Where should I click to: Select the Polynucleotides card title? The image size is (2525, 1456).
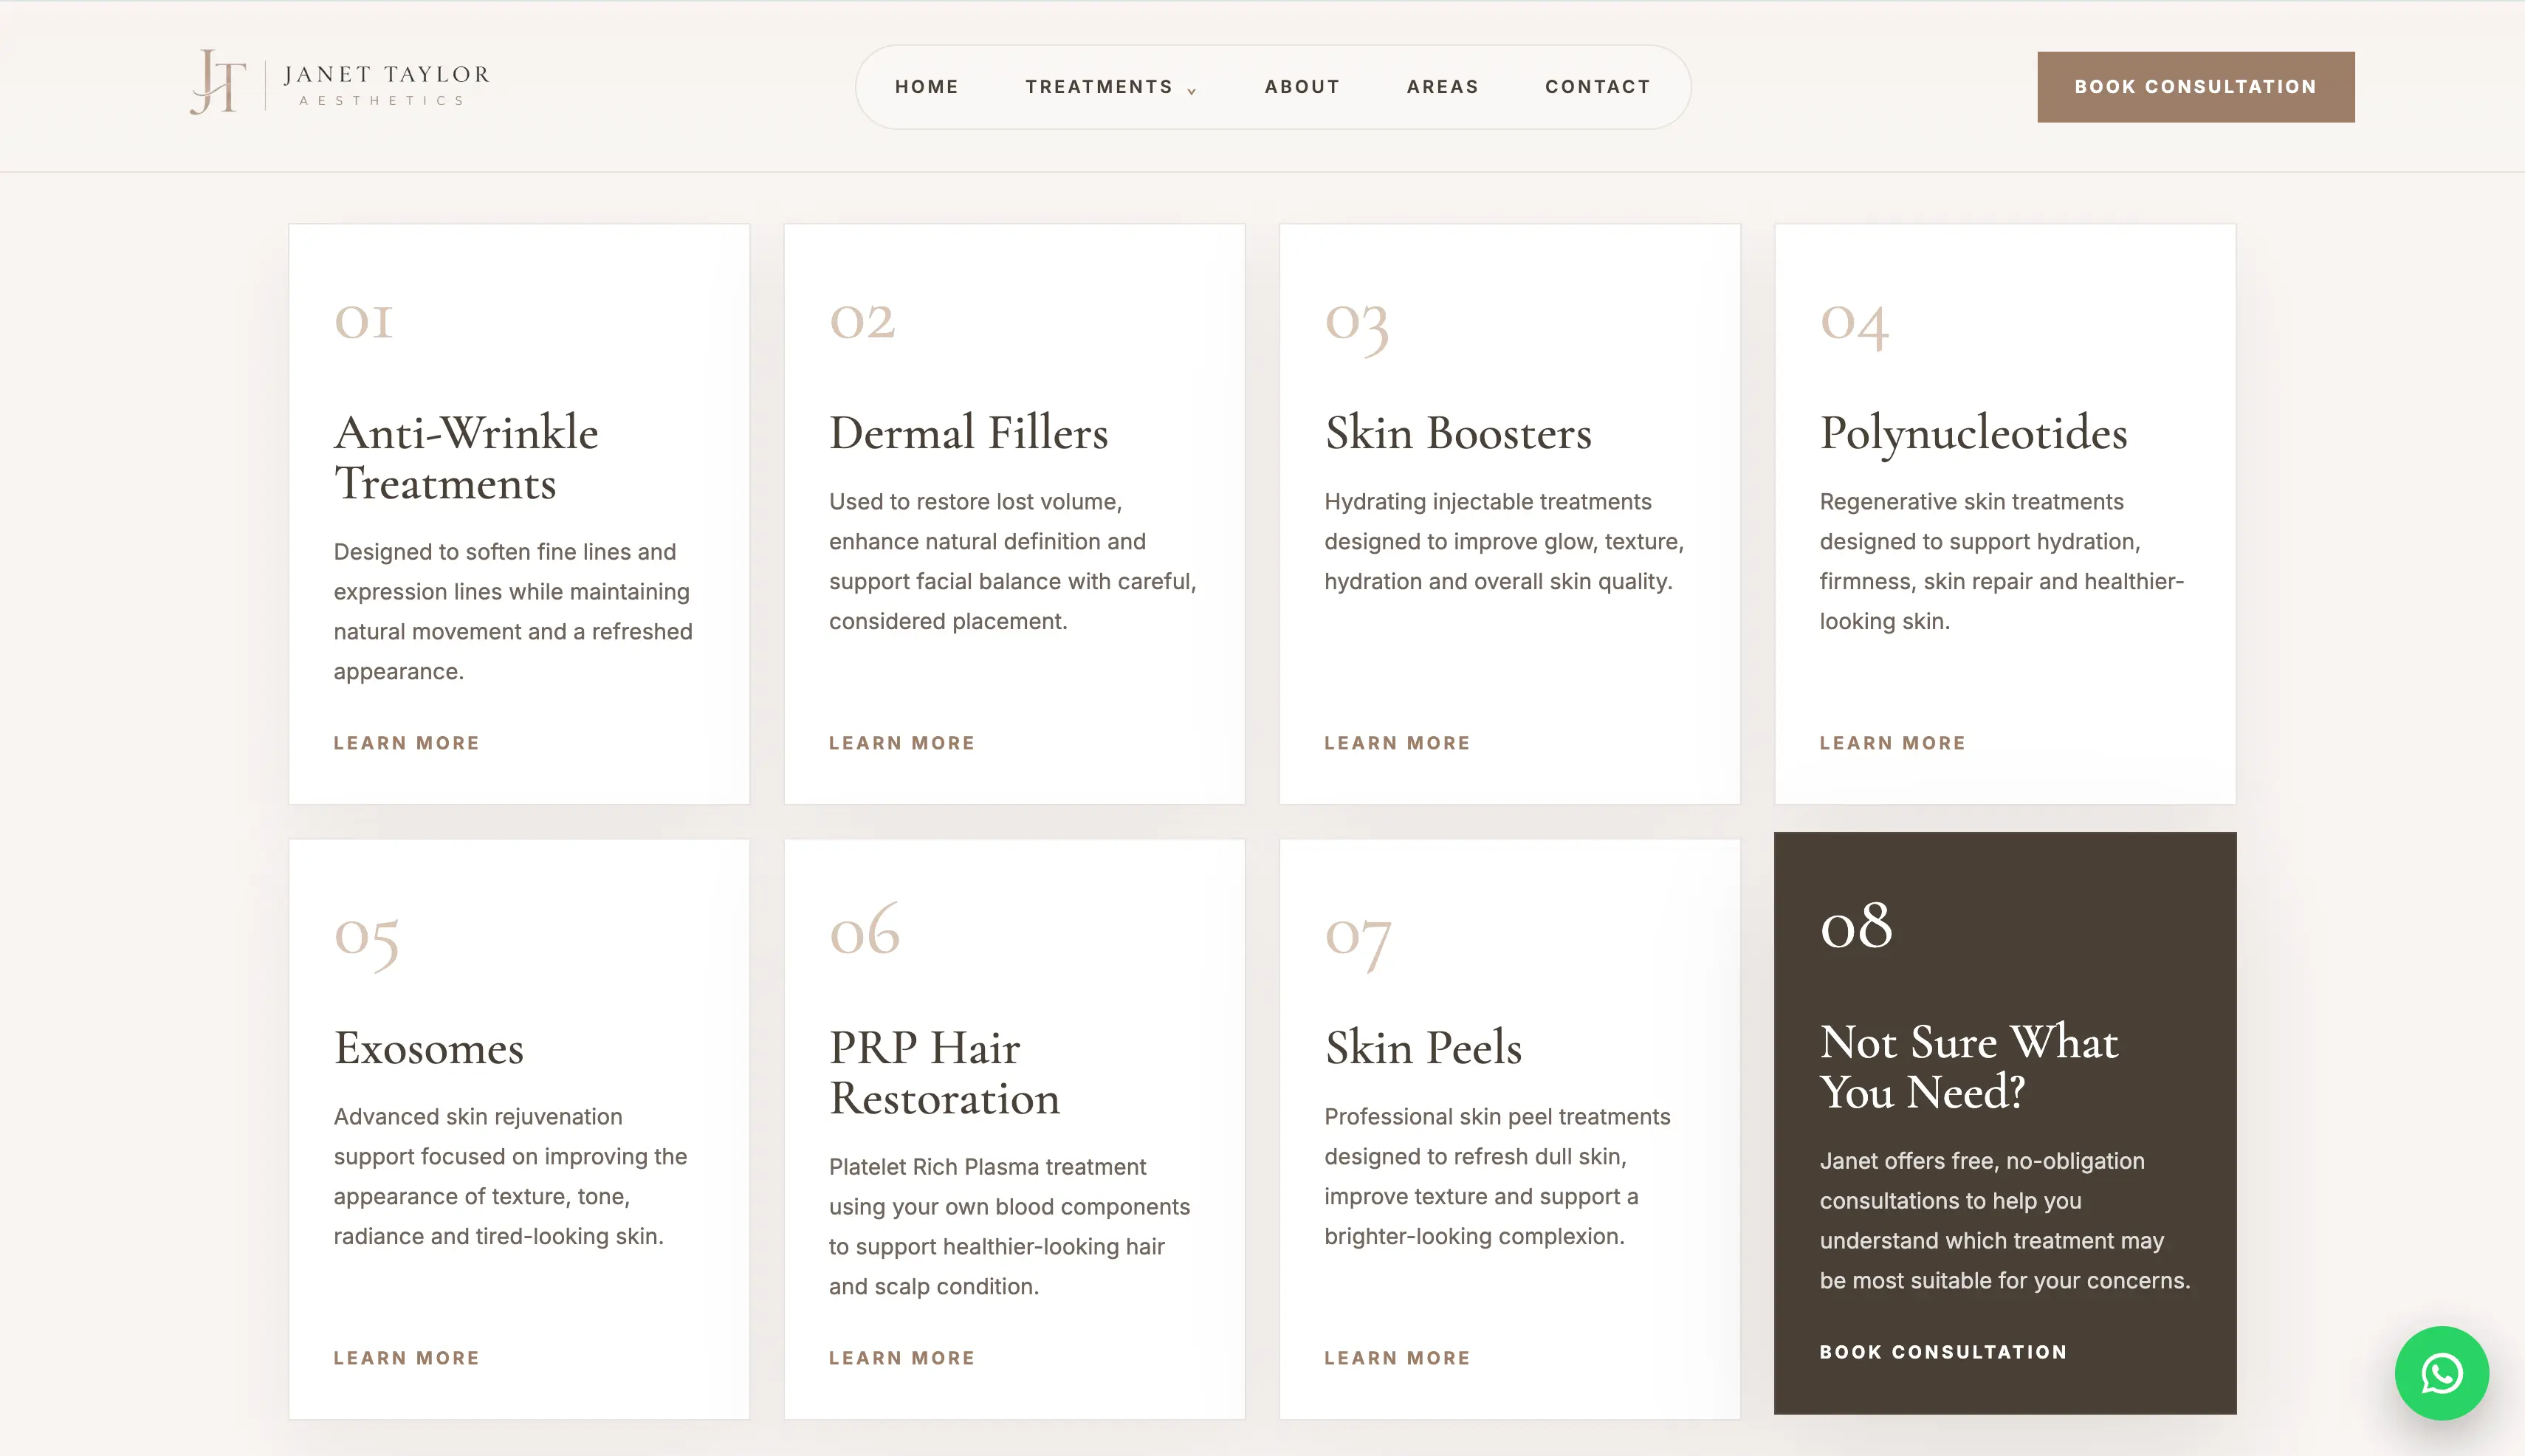1973,435
